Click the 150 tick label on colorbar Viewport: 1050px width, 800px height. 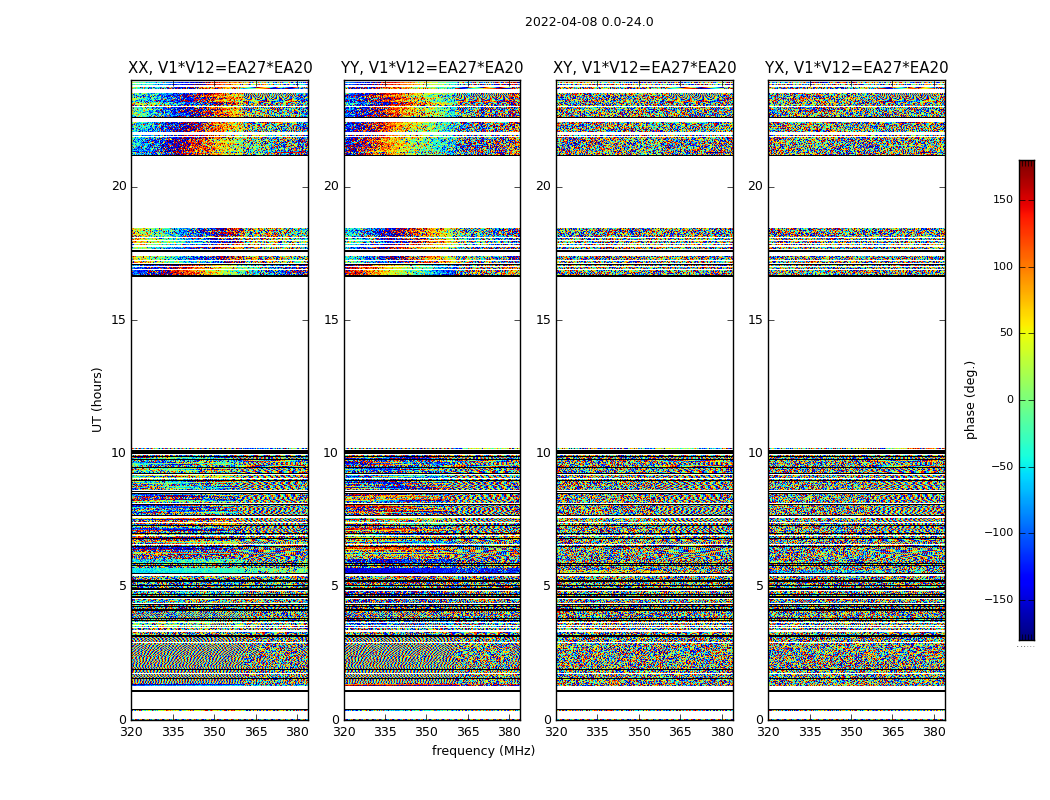(x=1003, y=199)
